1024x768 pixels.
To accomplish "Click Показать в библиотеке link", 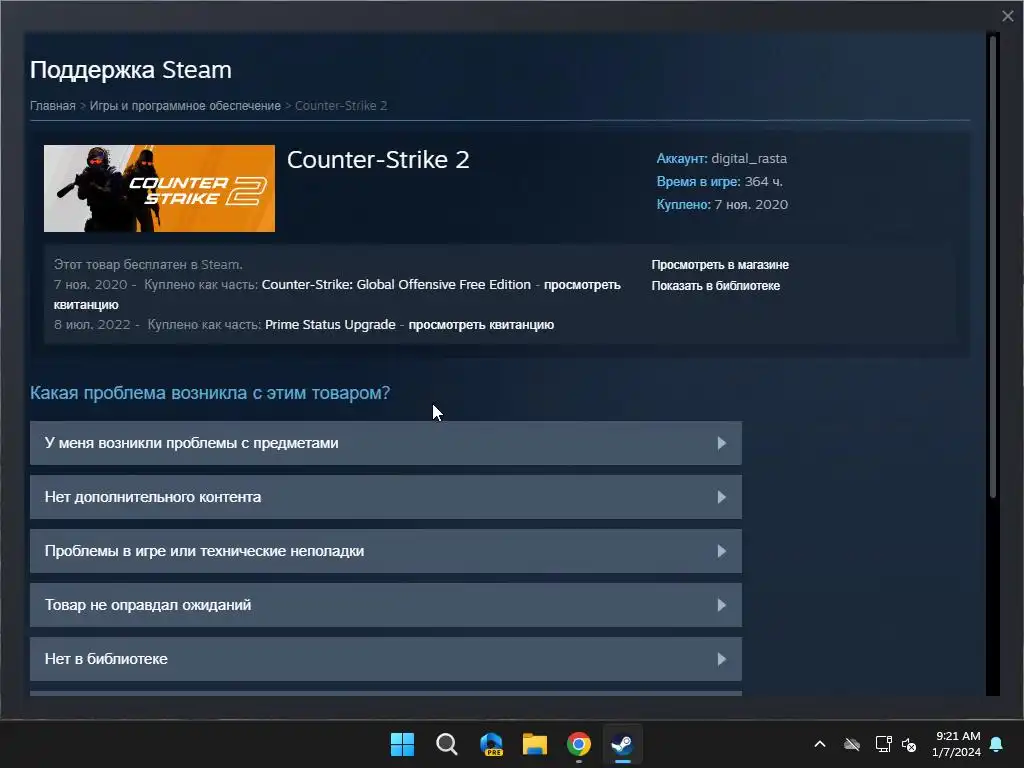I will tap(716, 285).
